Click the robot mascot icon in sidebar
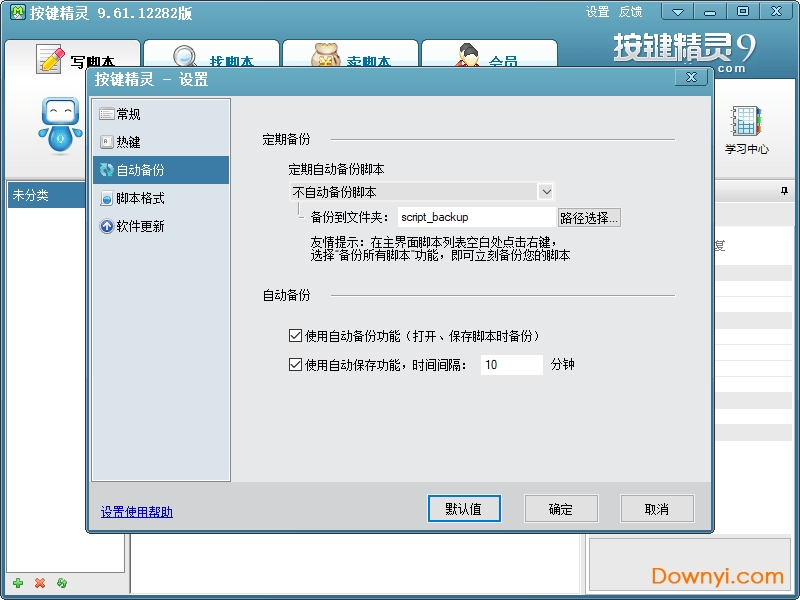Screen dimensions: 800x600 pos(58,125)
